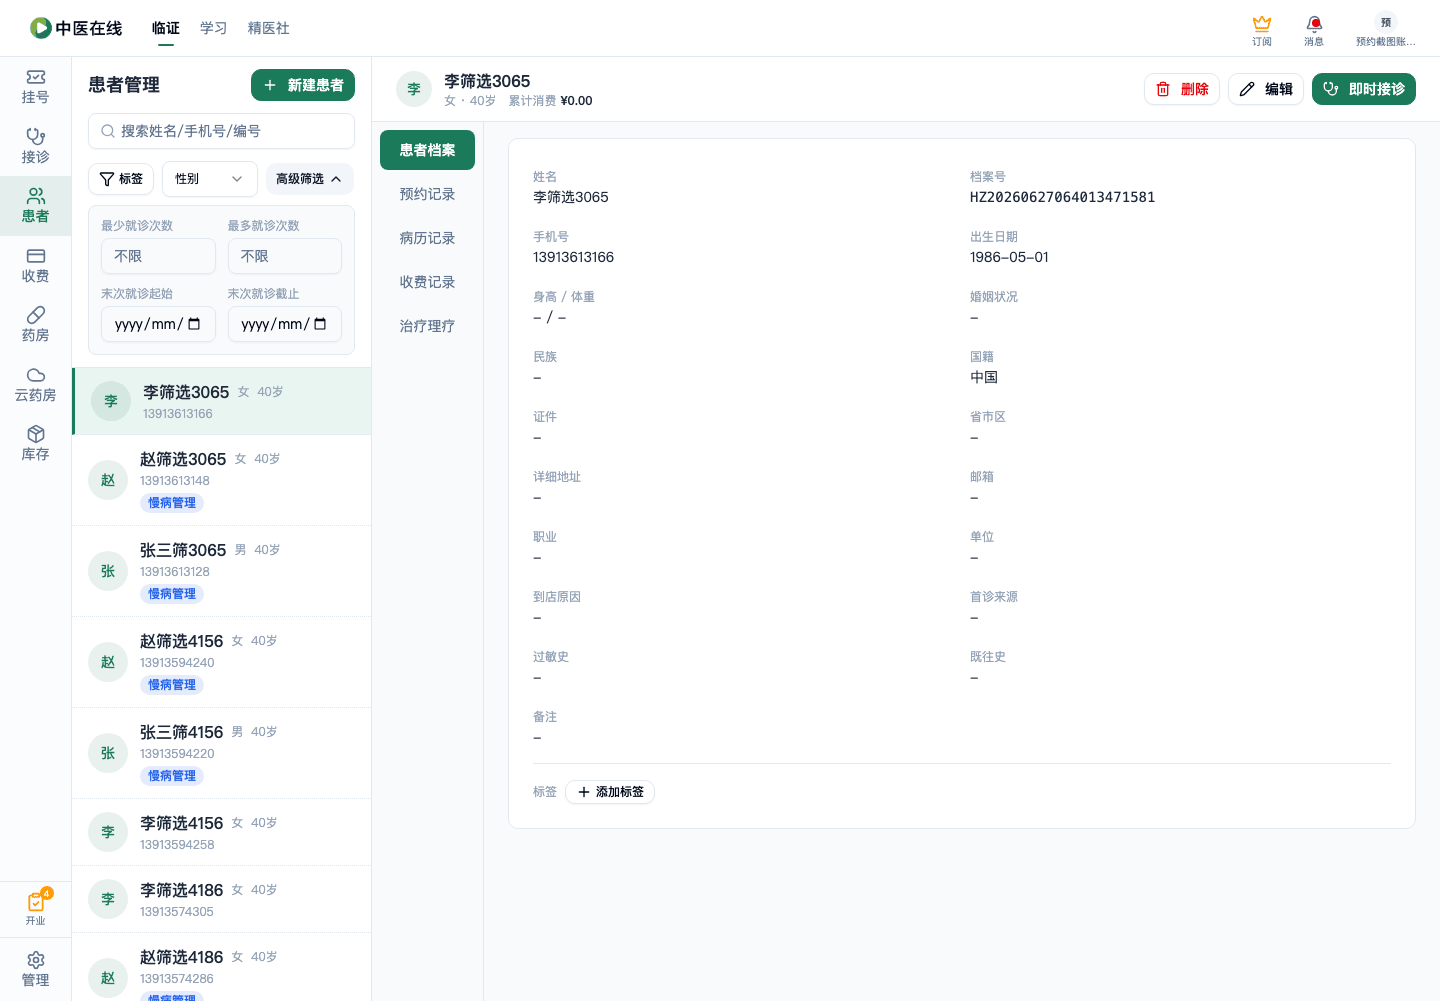
Task: Click the 编辑 edit button
Action: coord(1266,89)
